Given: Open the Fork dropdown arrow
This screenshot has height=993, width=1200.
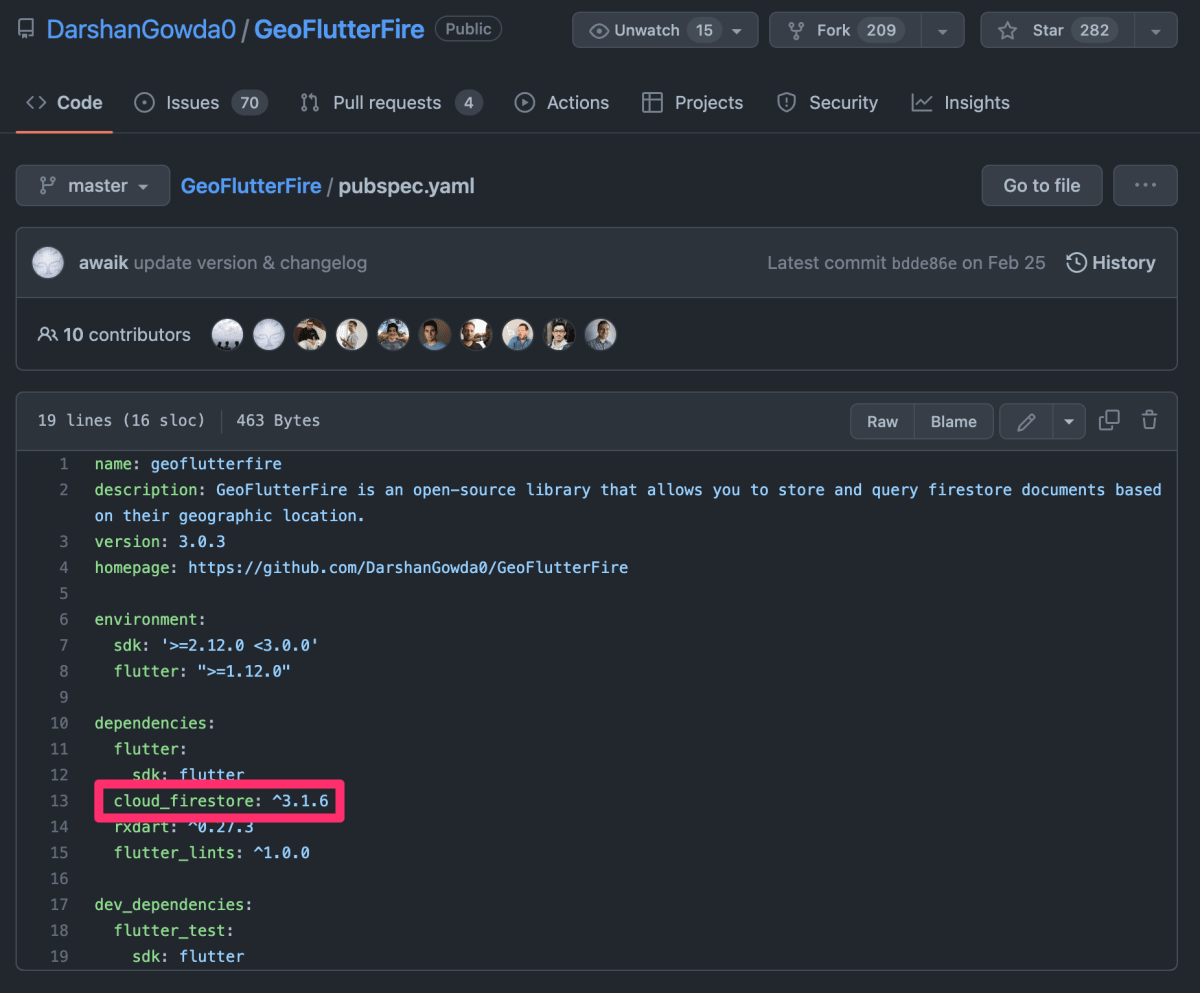Looking at the screenshot, I should (x=942, y=29).
